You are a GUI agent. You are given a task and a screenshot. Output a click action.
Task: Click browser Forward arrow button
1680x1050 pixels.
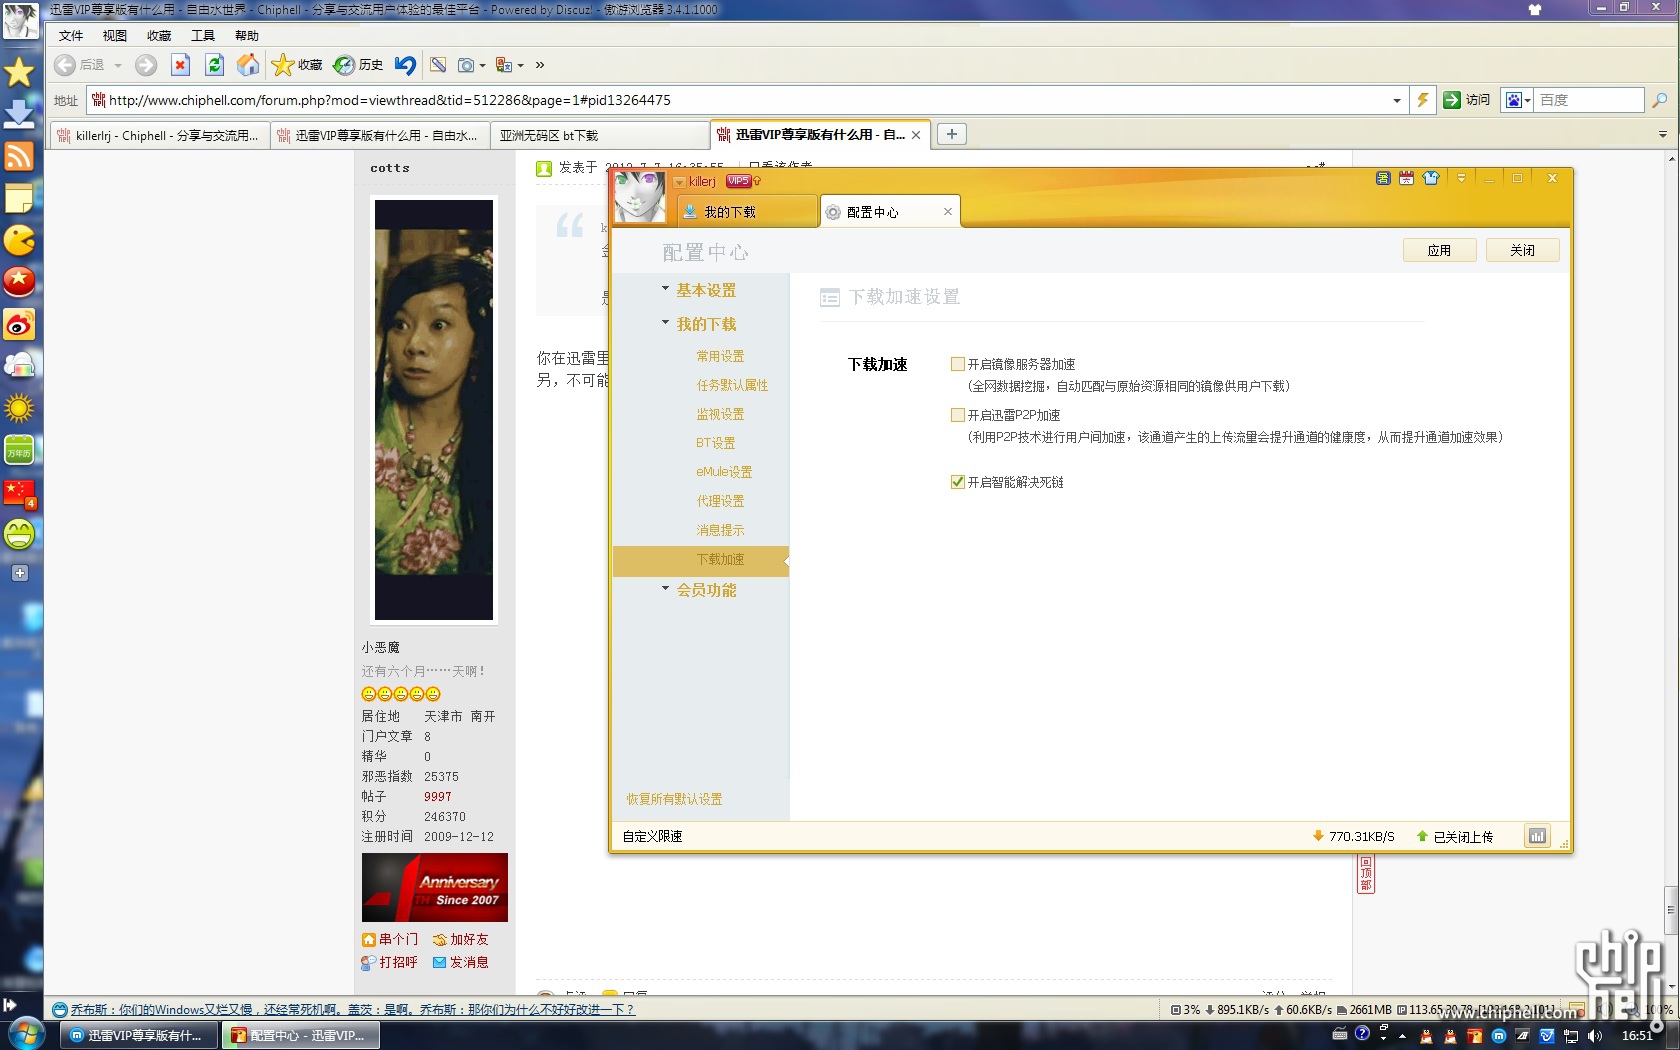pyautogui.click(x=146, y=65)
